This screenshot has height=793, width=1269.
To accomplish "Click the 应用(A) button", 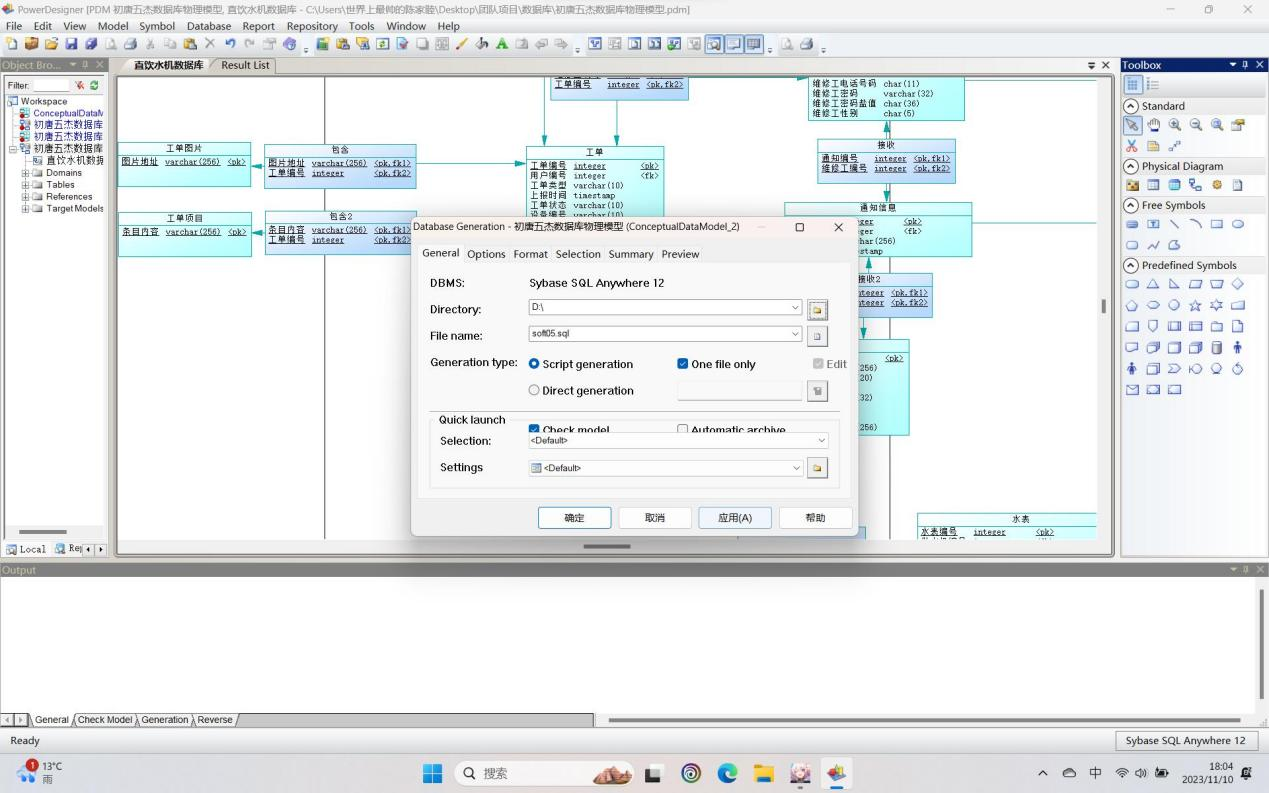I will click(x=734, y=518).
